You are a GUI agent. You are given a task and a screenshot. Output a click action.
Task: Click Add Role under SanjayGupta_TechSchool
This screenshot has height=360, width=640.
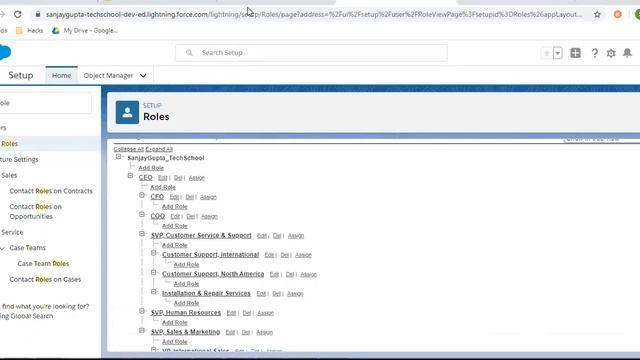point(151,168)
